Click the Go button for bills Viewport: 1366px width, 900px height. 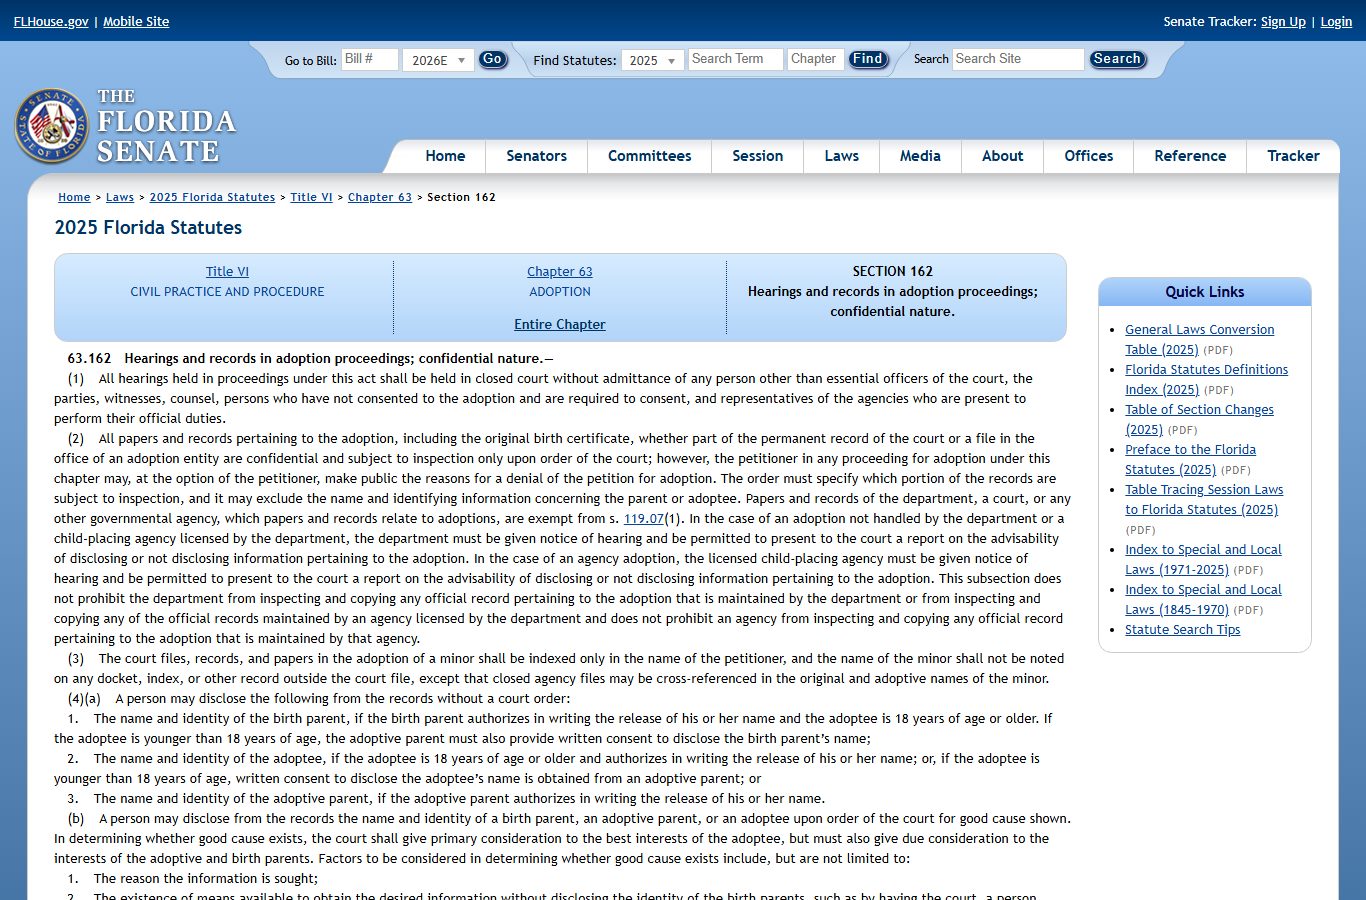tap(492, 60)
